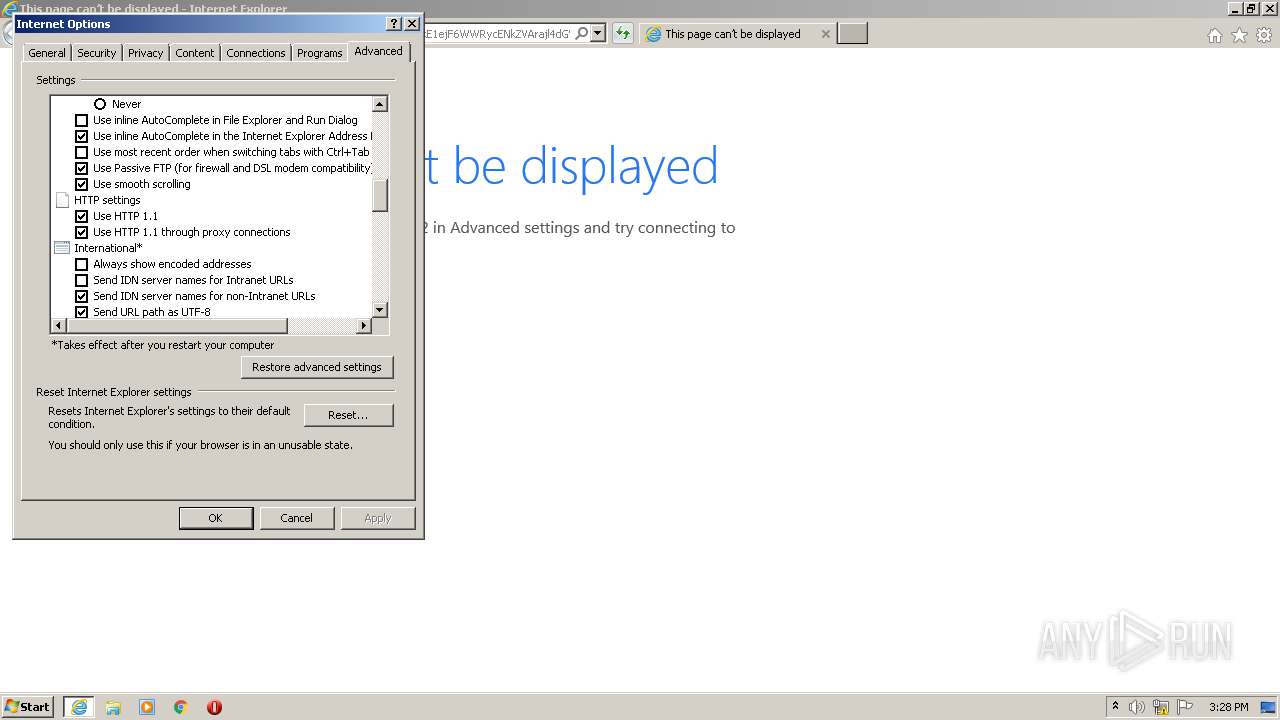Uncheck Use HTTP 1.1 (not the proxy one)
This screenshot has width=1280, height=720.
(x=82, y=216)
